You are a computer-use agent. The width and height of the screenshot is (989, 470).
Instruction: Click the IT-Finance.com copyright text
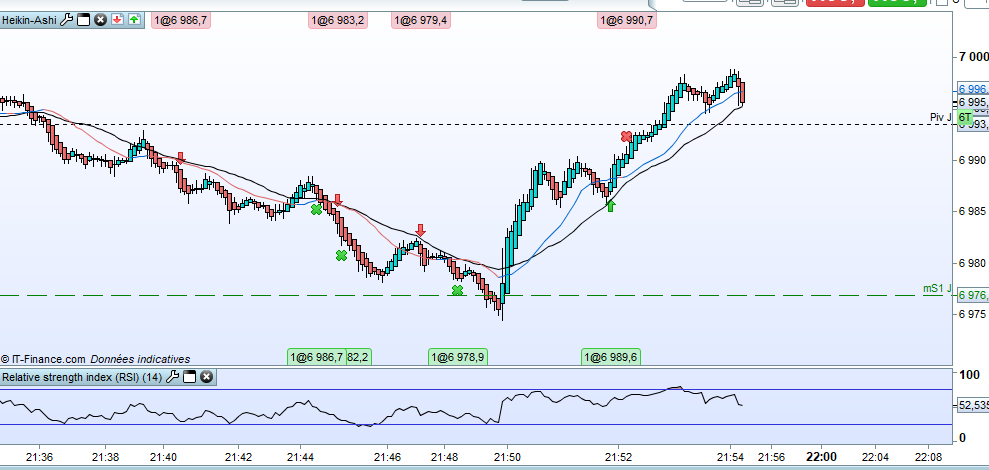(x=43, y=359)
